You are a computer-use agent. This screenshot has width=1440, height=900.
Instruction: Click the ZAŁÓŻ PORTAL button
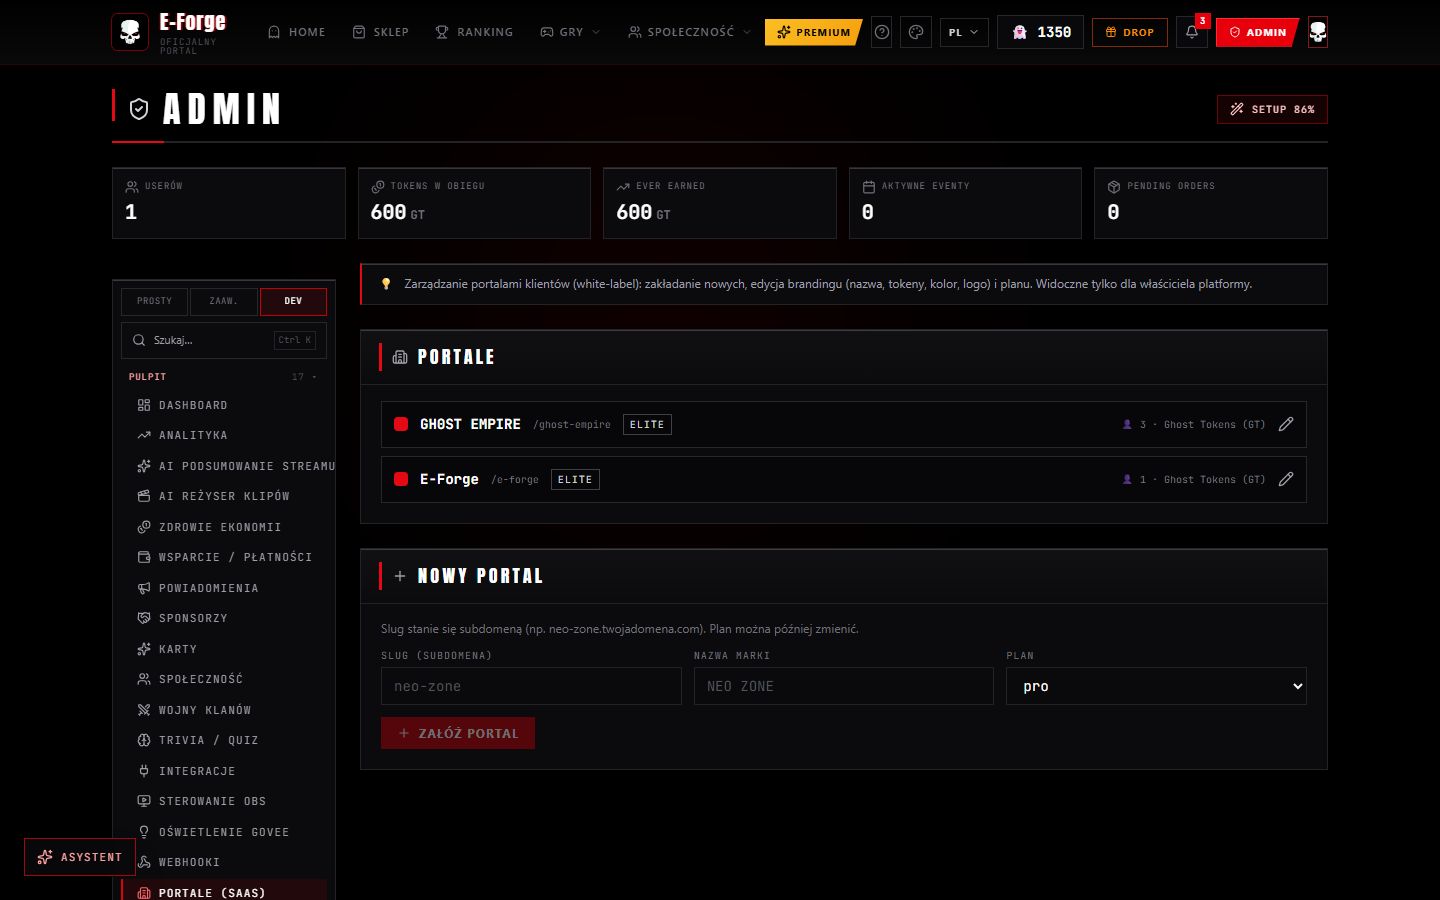coord(458,733)
